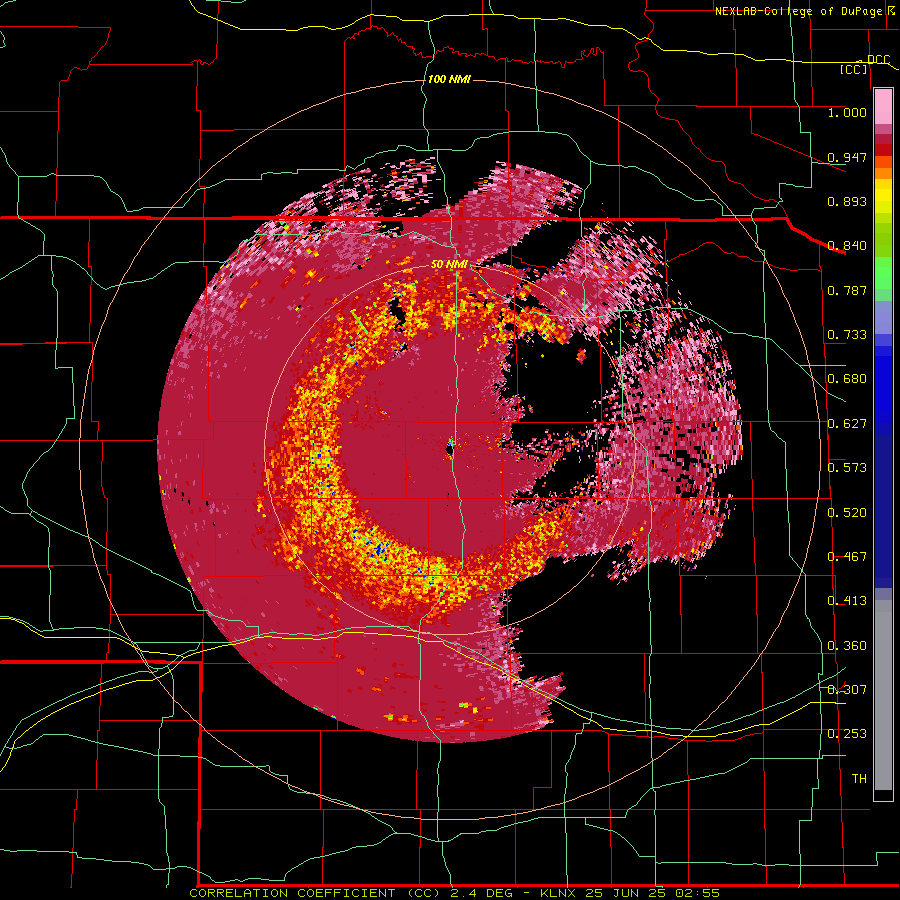
Task: Pick the orange color bar segment
Action: tap(883, 173)
